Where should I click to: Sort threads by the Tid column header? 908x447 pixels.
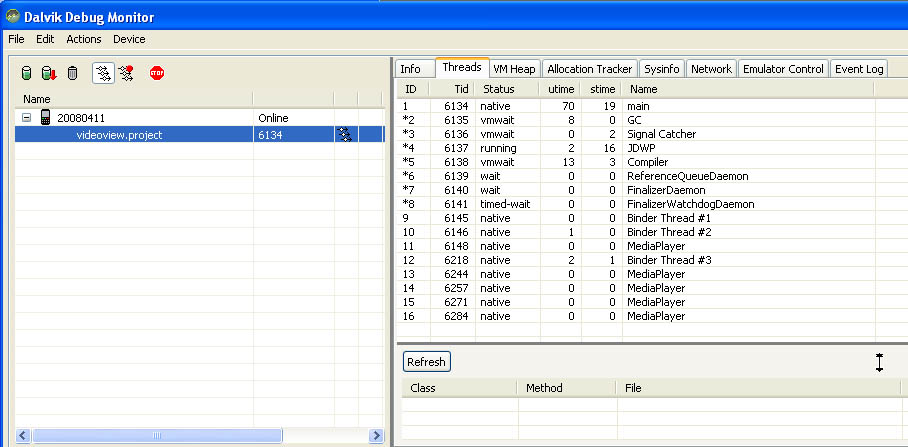(453, 89)
